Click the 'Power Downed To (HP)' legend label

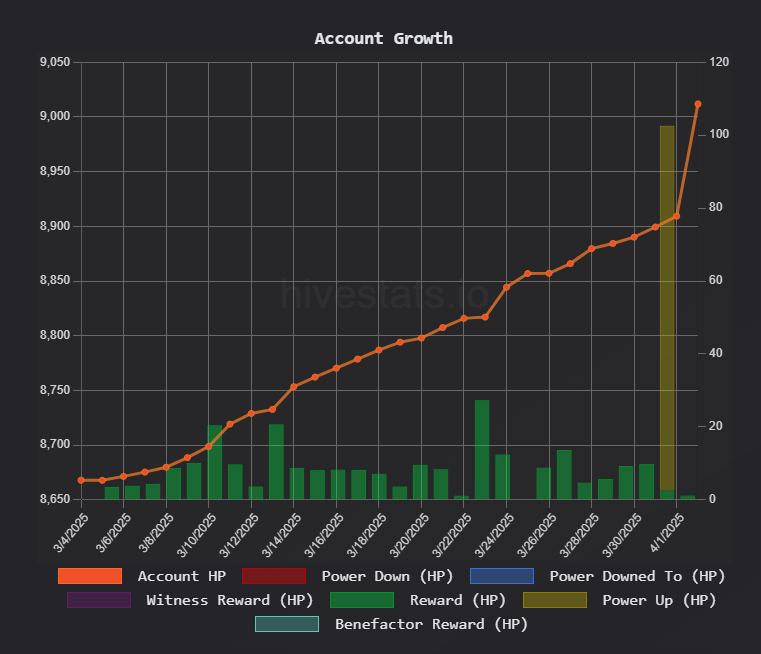[637, 576]
